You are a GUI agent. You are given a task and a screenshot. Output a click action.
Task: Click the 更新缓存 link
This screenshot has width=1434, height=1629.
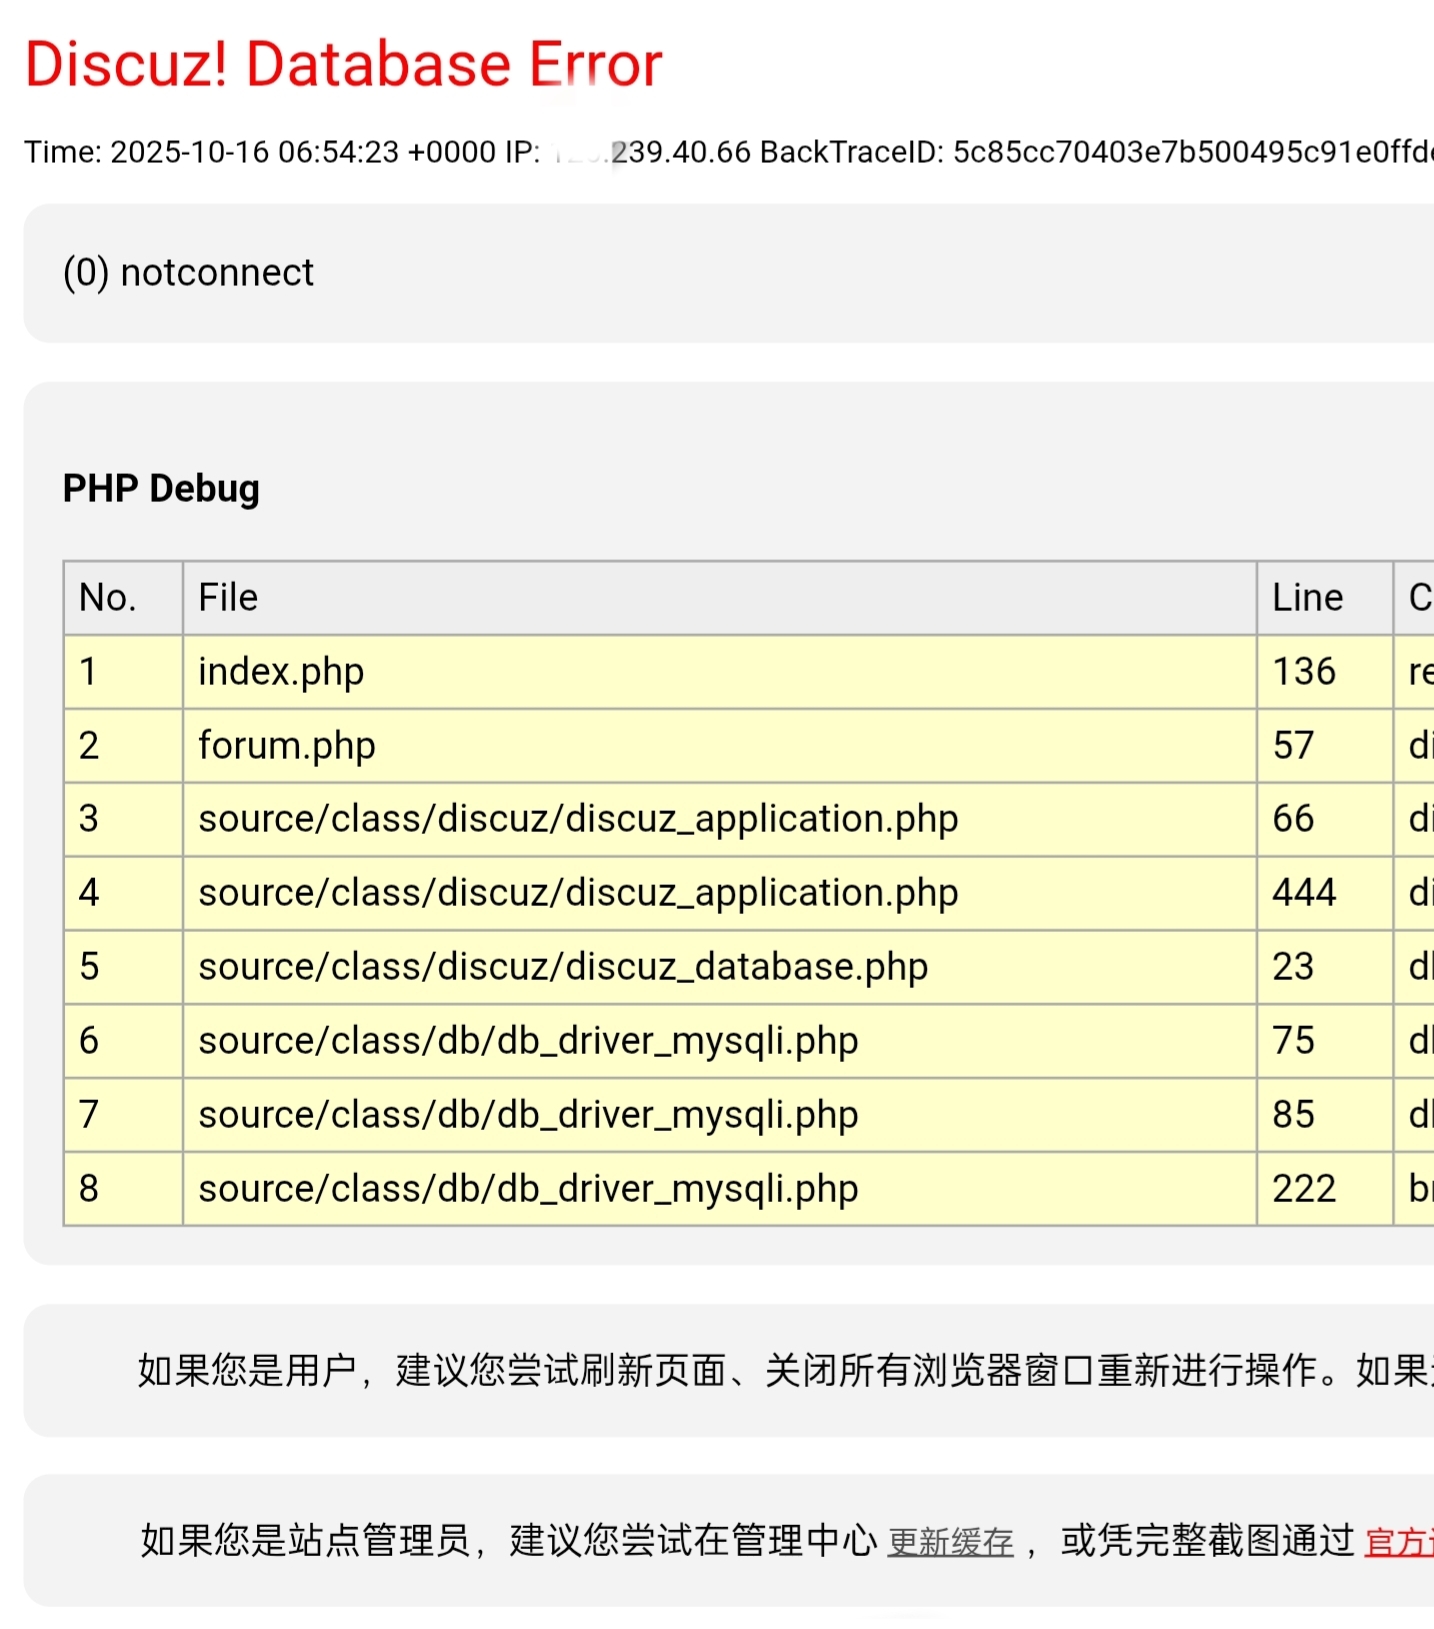coord(950,1542)
